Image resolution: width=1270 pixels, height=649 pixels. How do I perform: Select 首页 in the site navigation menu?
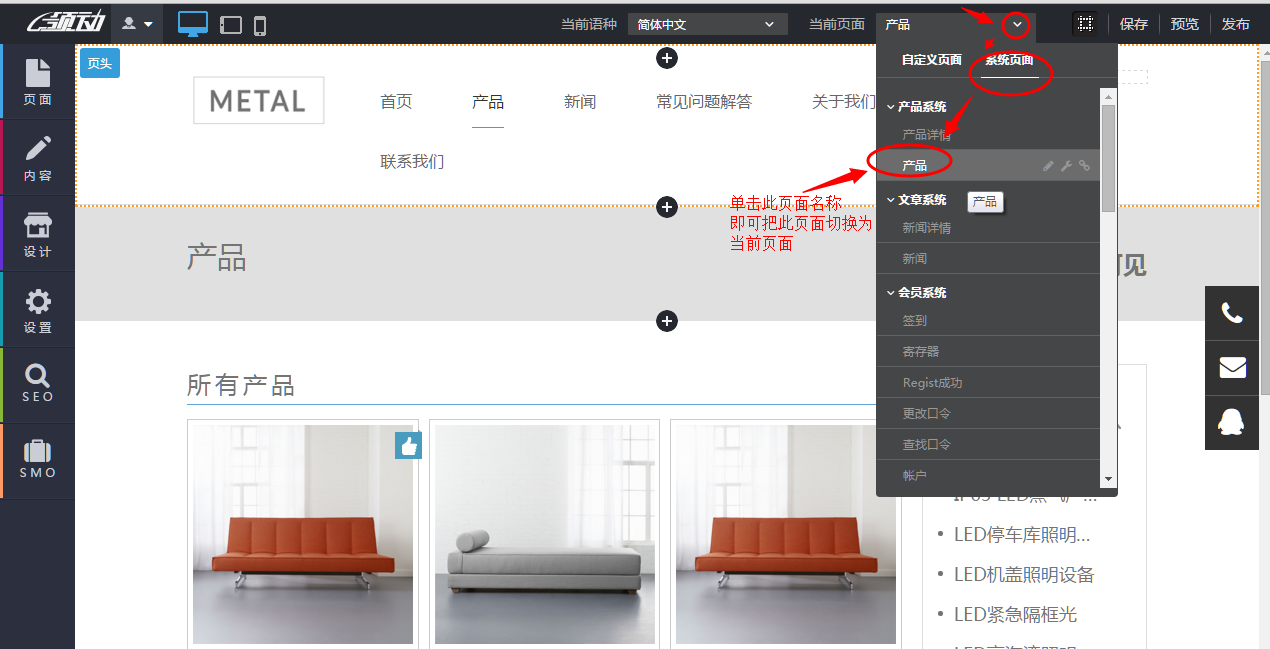(x=396, y=100)
